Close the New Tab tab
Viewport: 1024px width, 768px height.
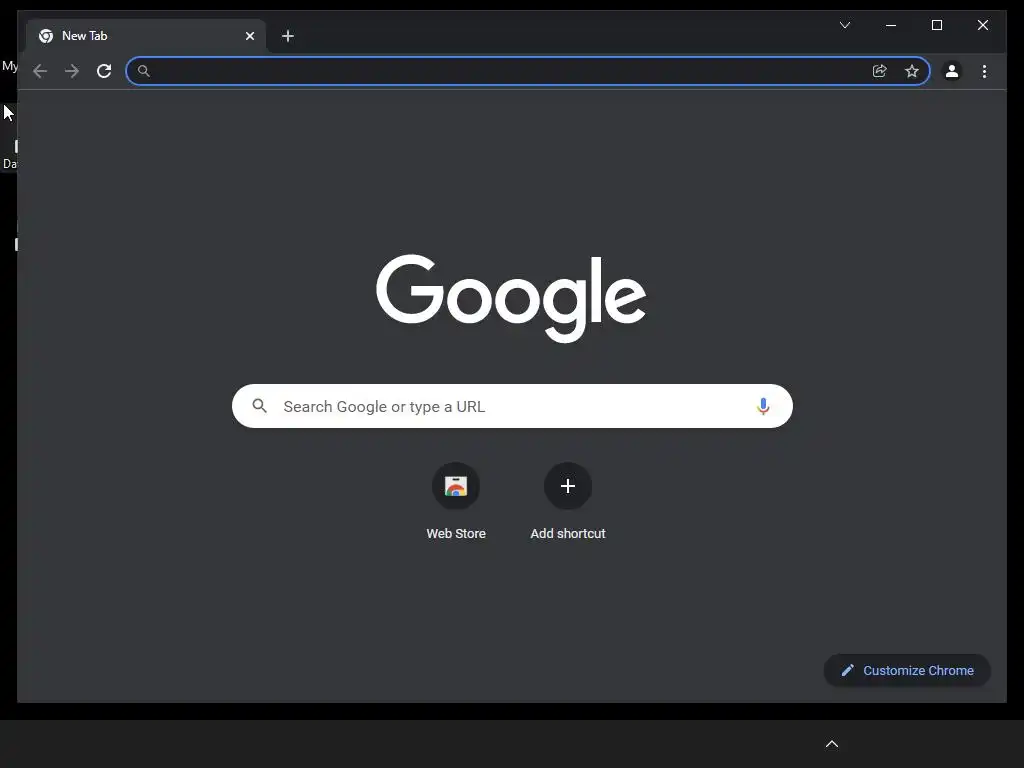click(x=249, y=36)
